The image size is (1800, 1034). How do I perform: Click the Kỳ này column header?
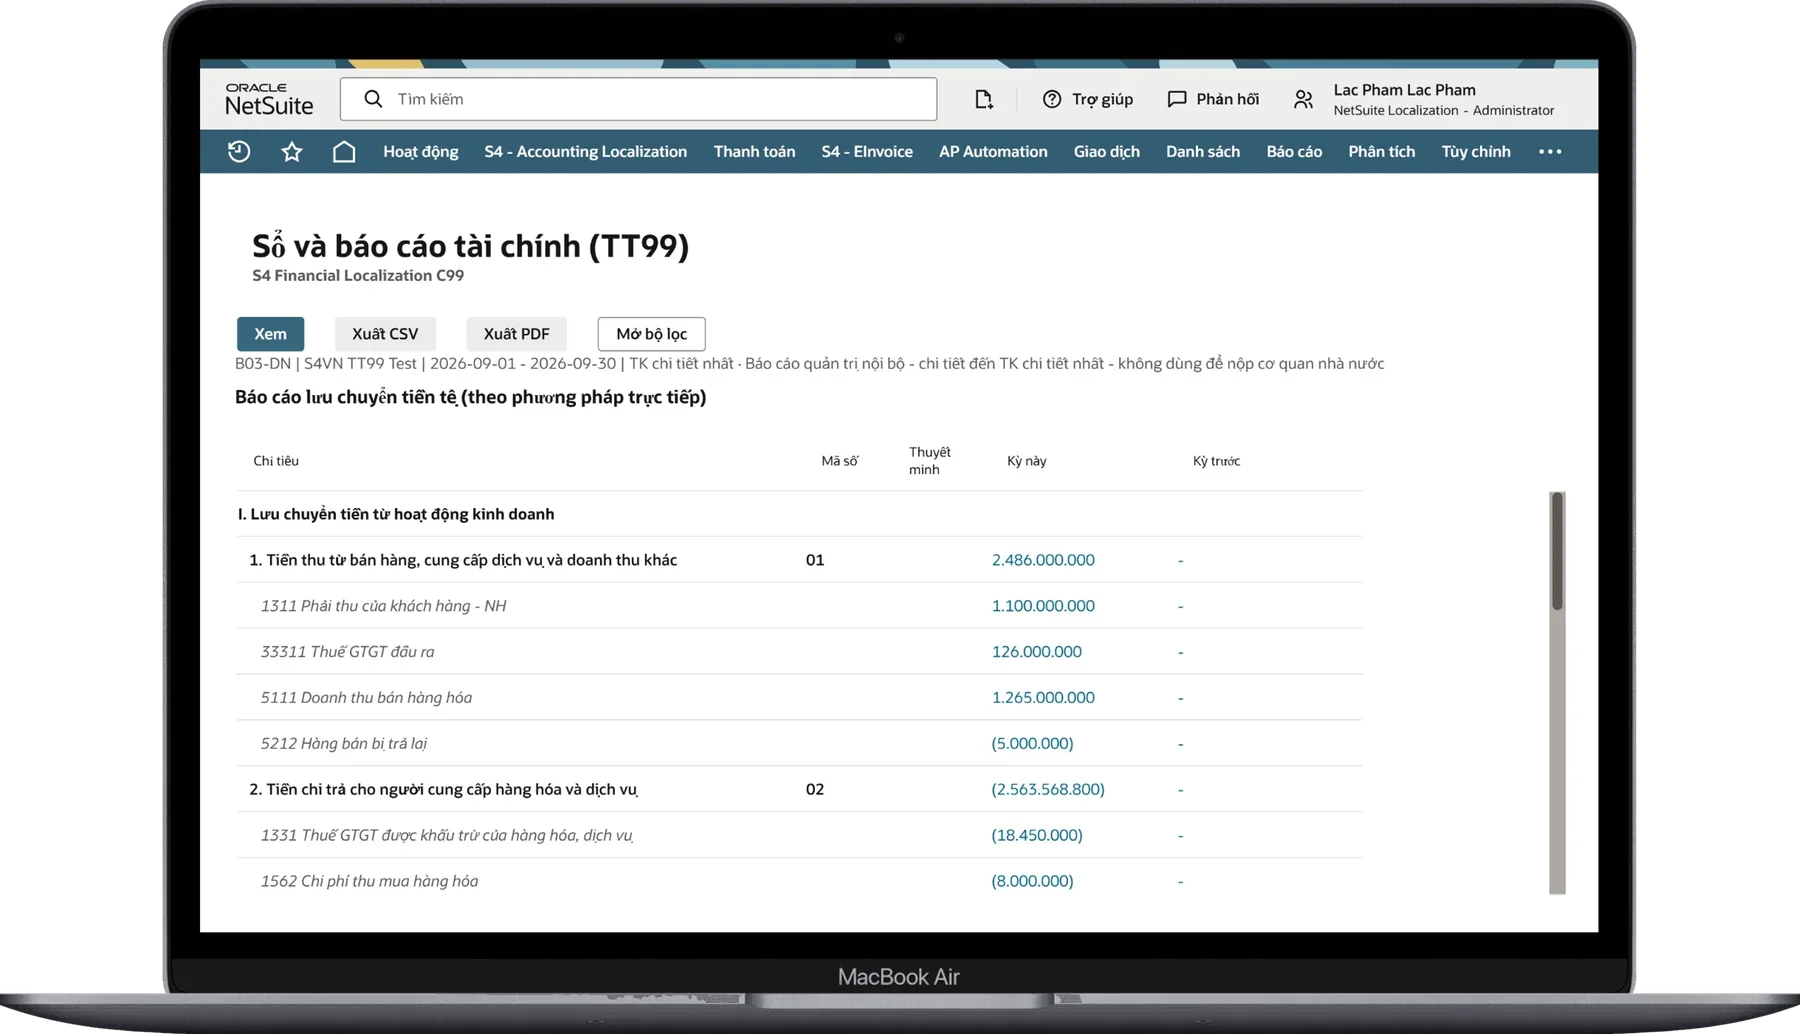[x=1027, y=461]
